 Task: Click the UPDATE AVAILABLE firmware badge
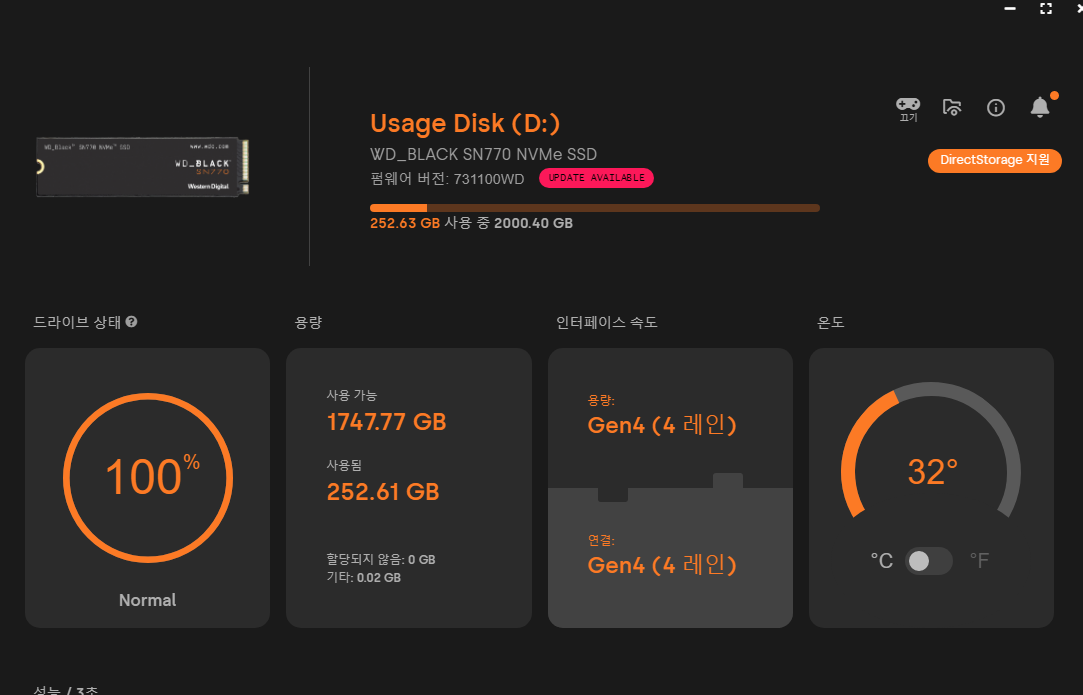tap(596, 178)
